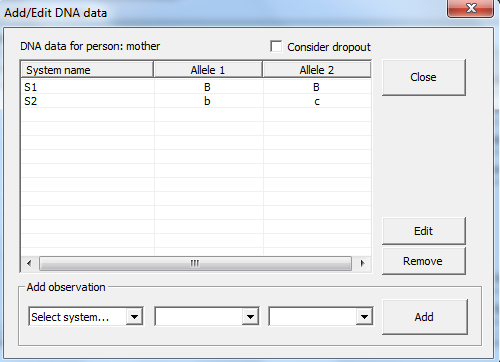Close the dialog with the Close button
Image resolution: width=500 pixels, height=362 pixels.
424,77
